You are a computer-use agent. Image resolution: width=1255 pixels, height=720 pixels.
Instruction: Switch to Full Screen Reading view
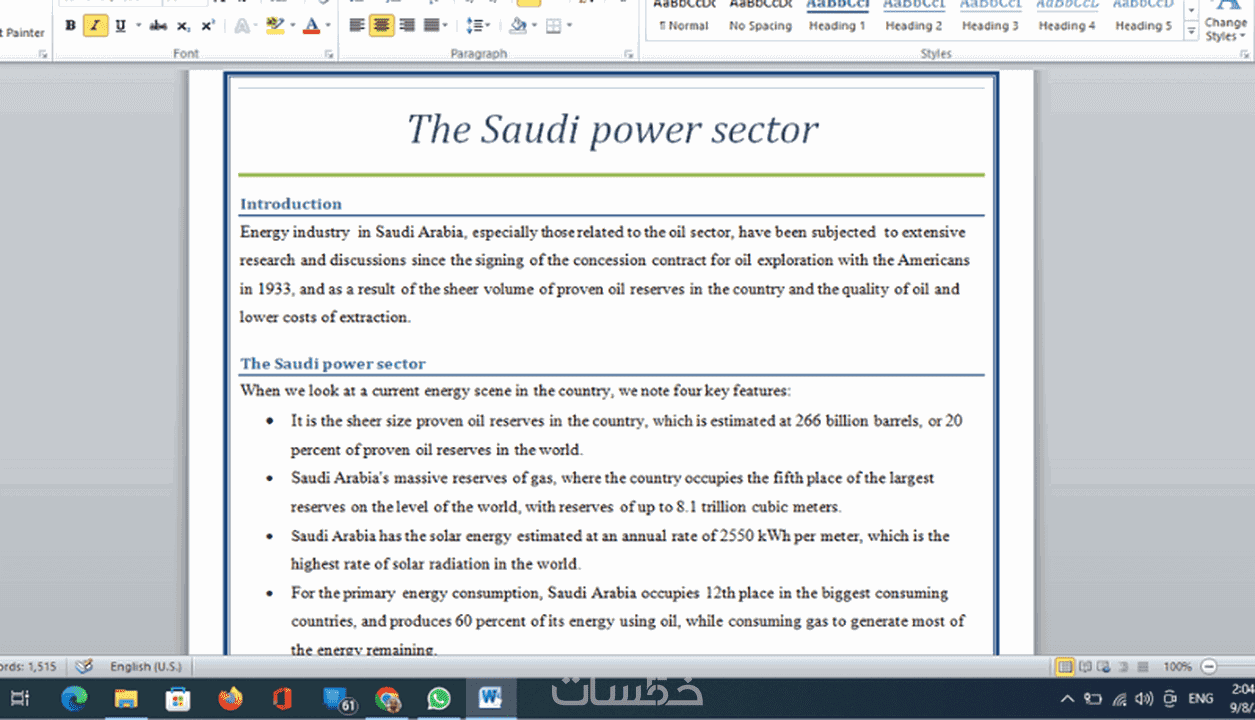pyautogui.click(x=1085, y=666)
